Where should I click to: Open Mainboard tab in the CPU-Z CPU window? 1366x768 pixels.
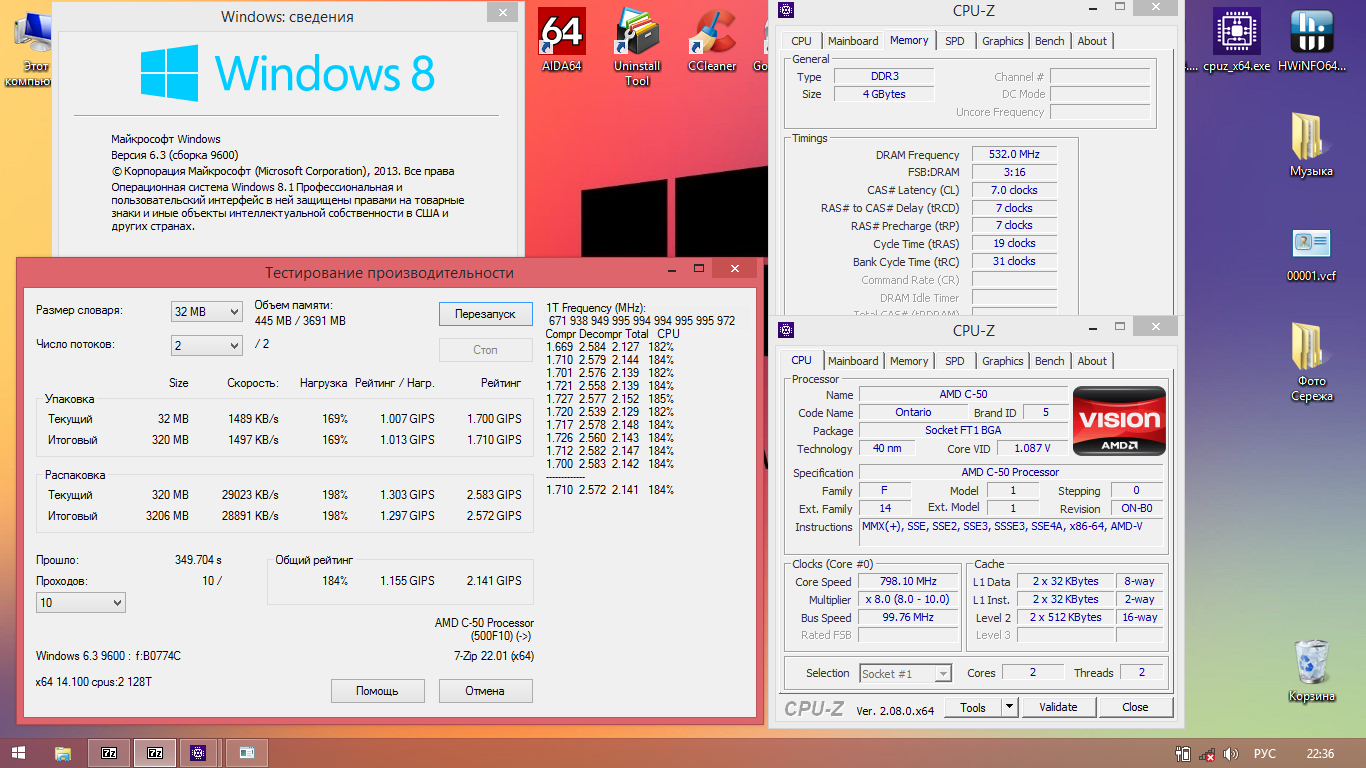(x=853, y=361)
